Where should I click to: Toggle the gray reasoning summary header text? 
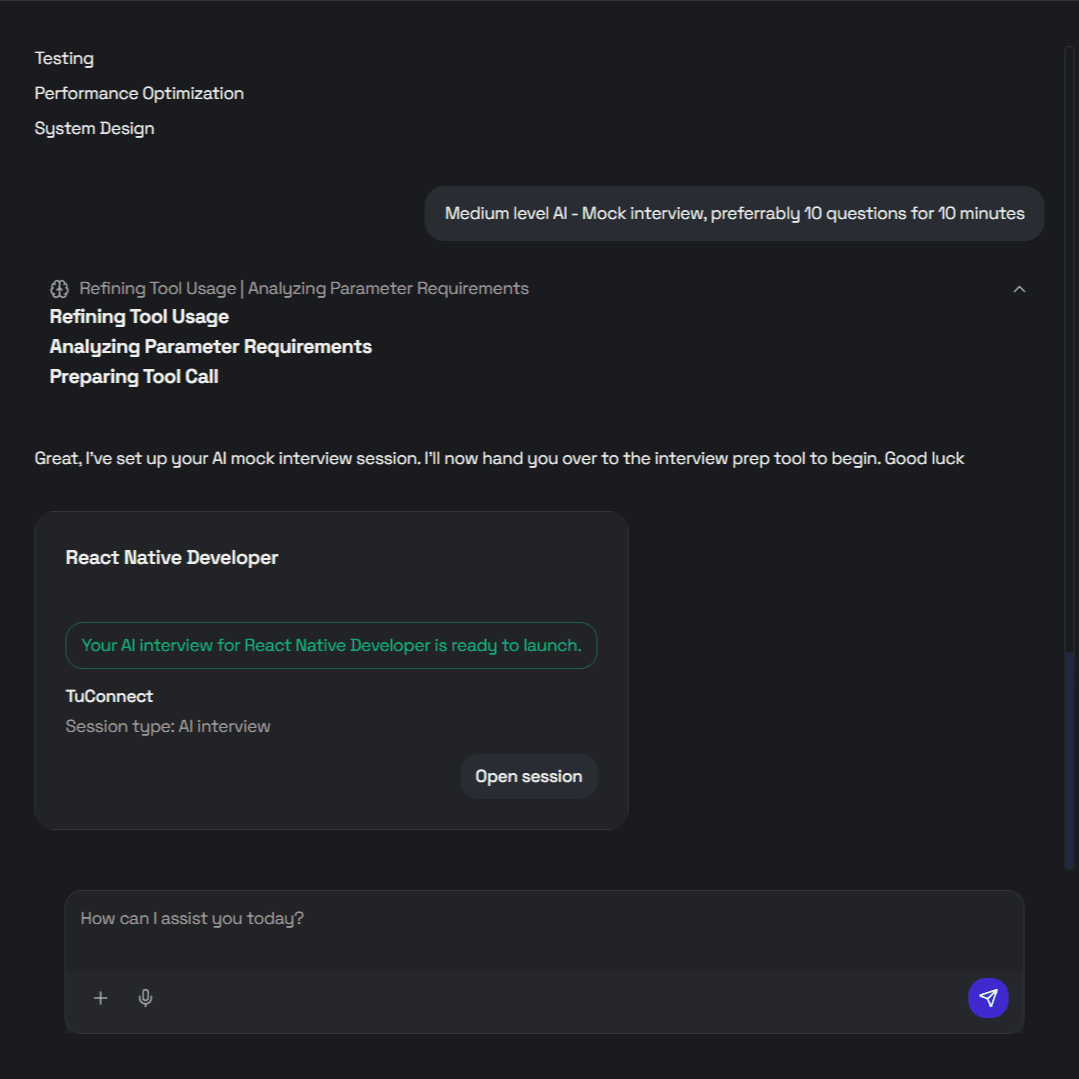[304, 289]
